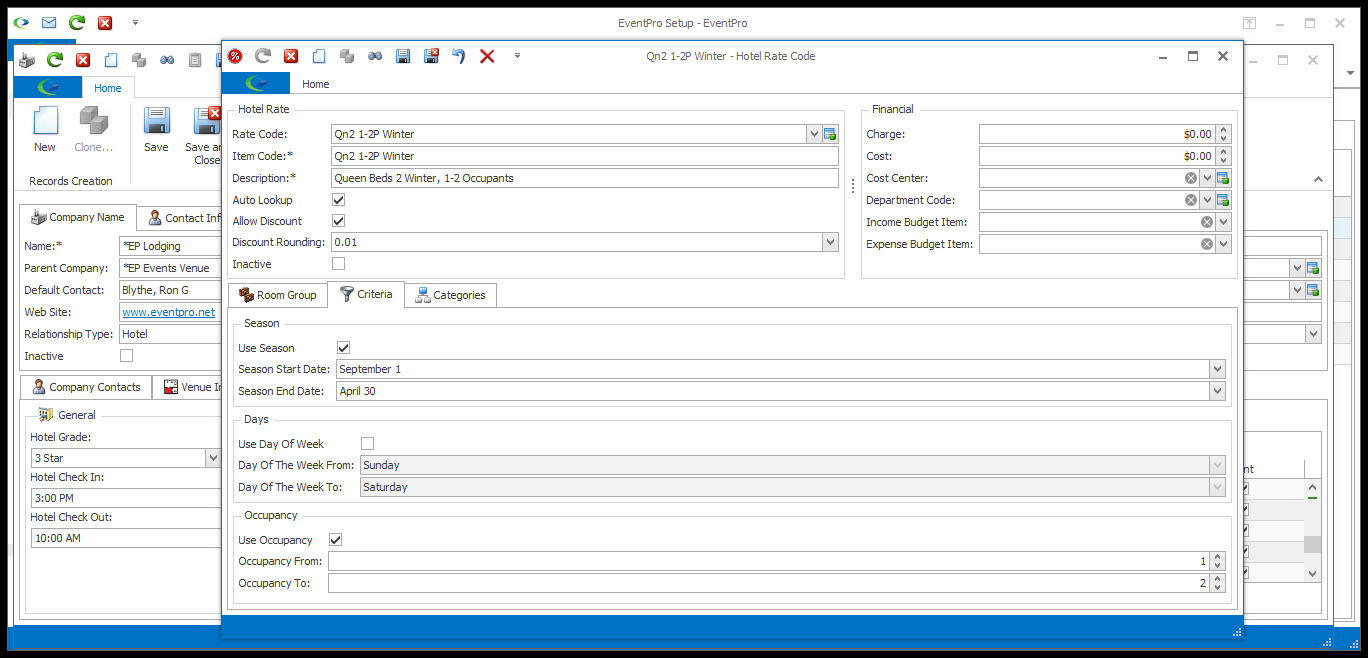Open the Expense Budget Item dropdown
The image size is (1368, 658).
[1223, 244]
